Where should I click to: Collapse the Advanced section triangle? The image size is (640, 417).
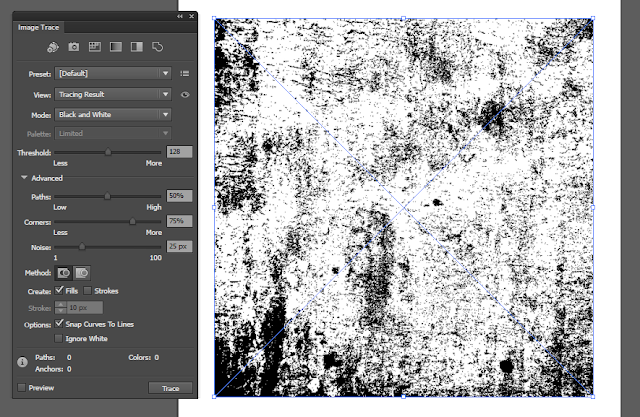24,178
